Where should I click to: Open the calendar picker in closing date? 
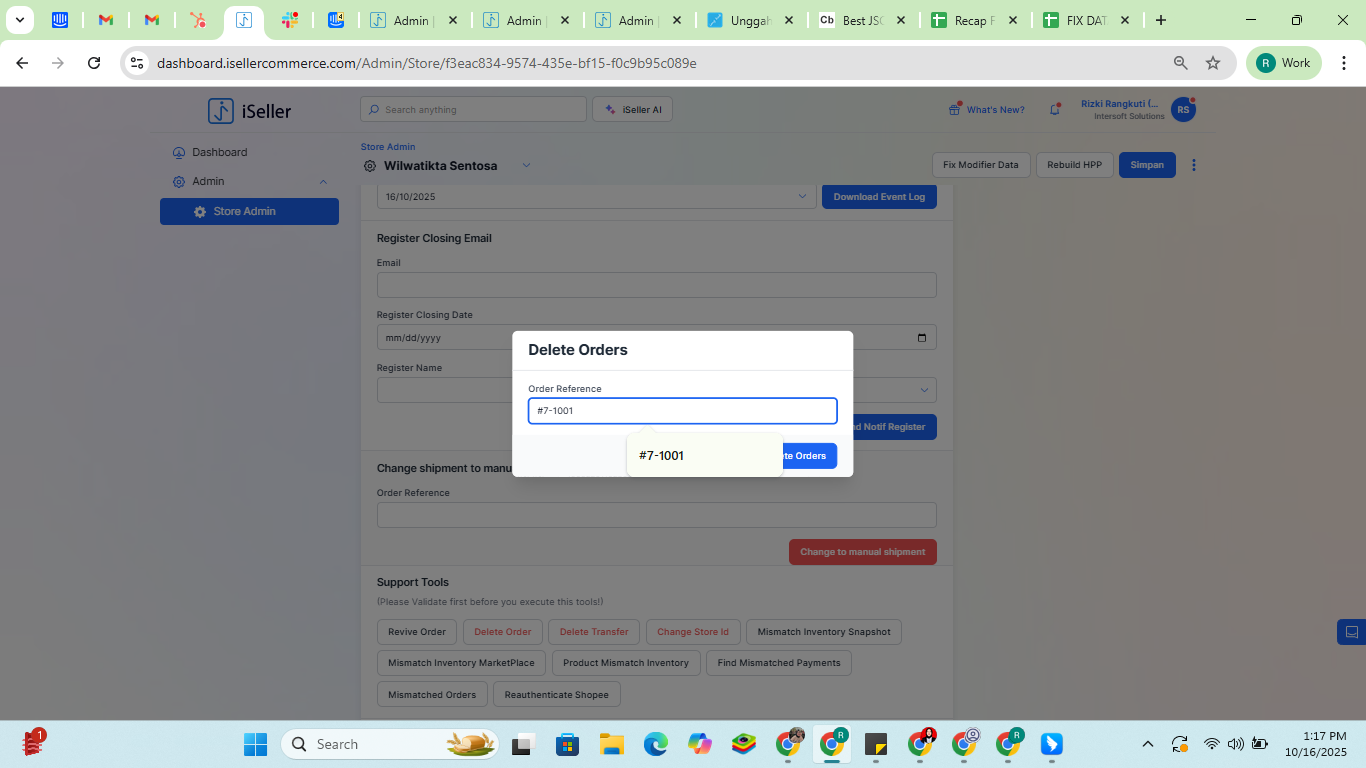(922, 338)
